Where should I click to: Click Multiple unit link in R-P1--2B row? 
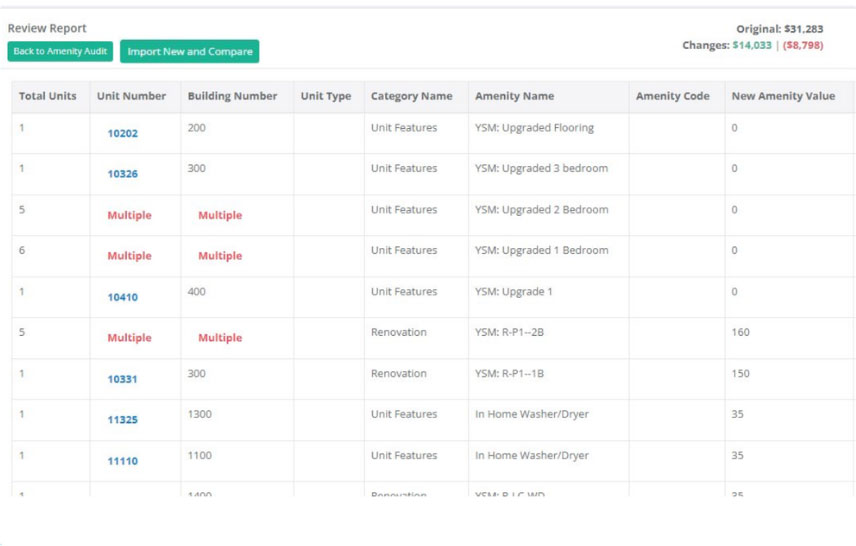pyautogui.click(x=129, y=337)
